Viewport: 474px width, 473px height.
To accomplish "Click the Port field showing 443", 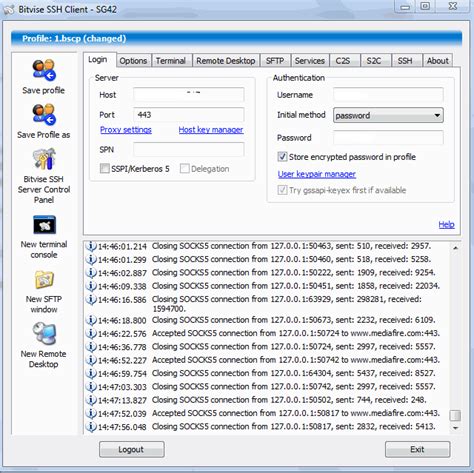I will [x=189, y=115].
